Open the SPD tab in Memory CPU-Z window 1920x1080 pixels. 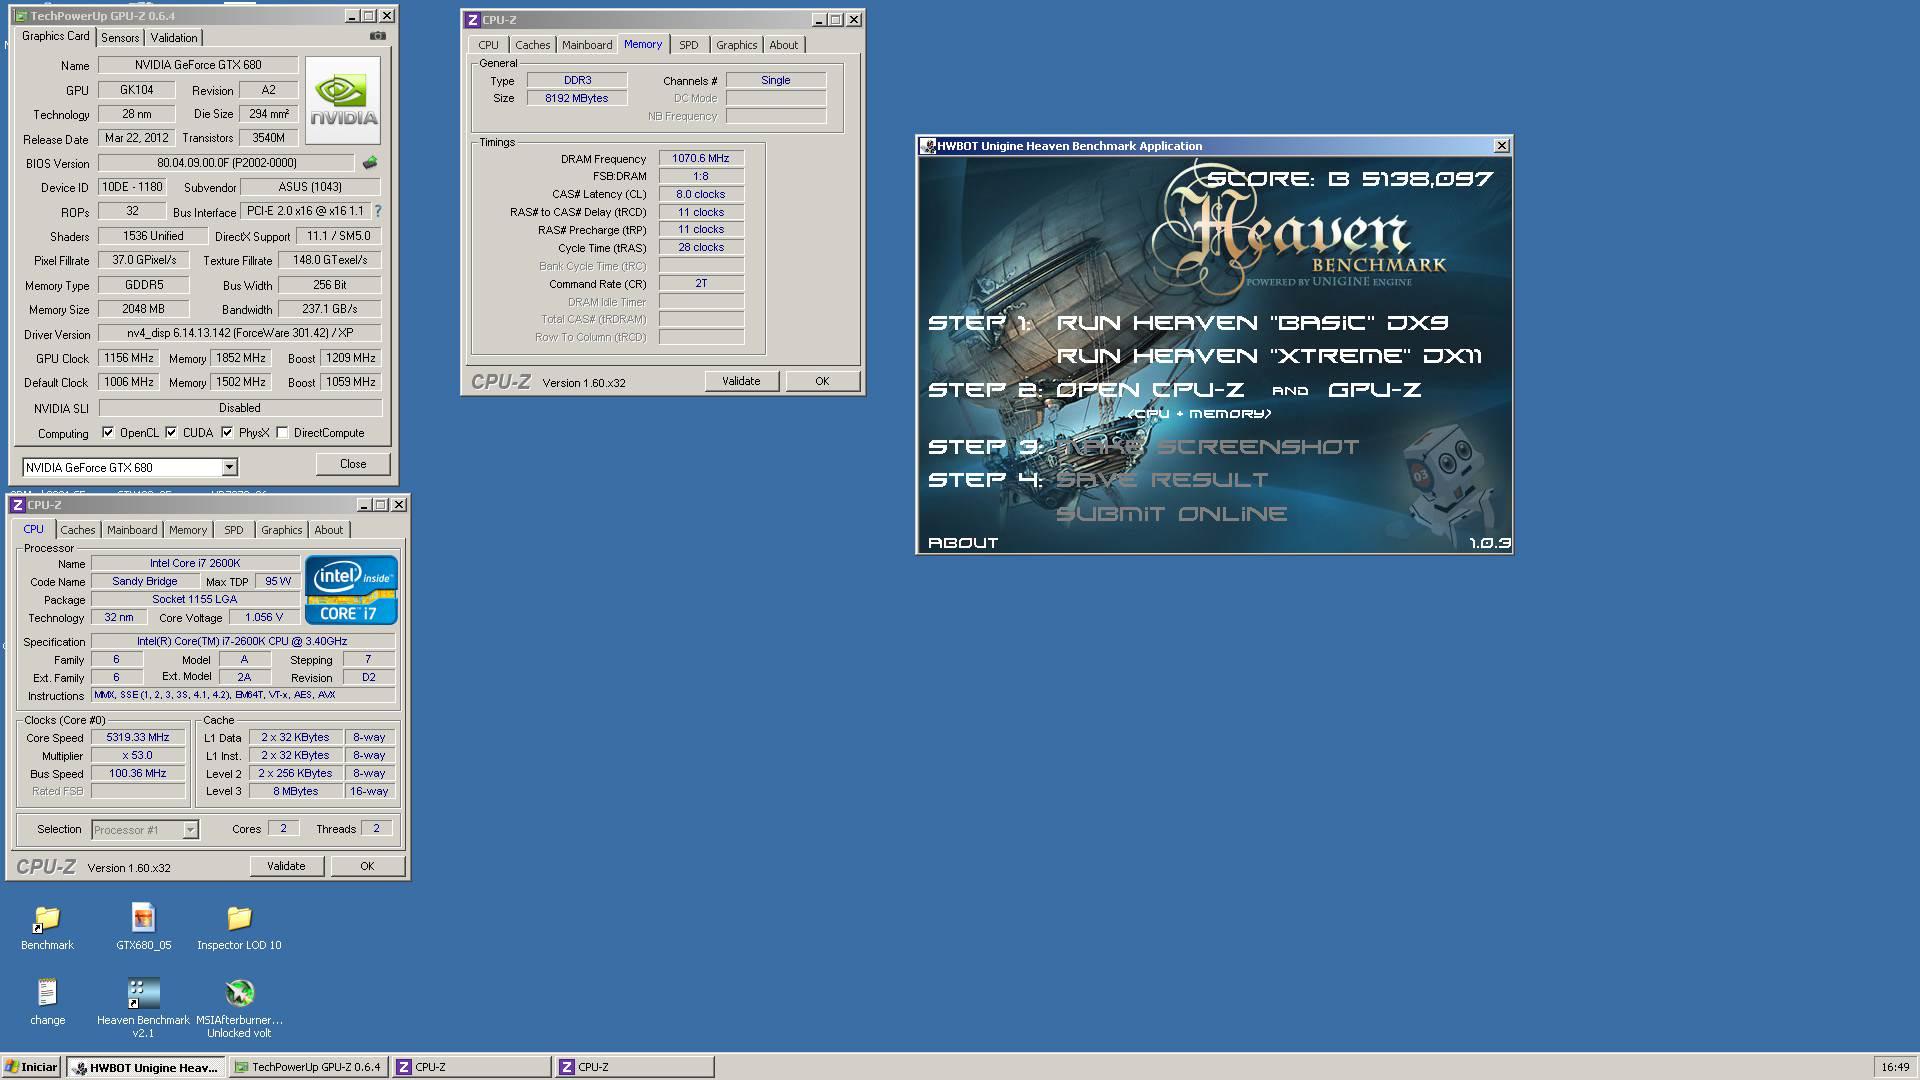pos(689,45)
